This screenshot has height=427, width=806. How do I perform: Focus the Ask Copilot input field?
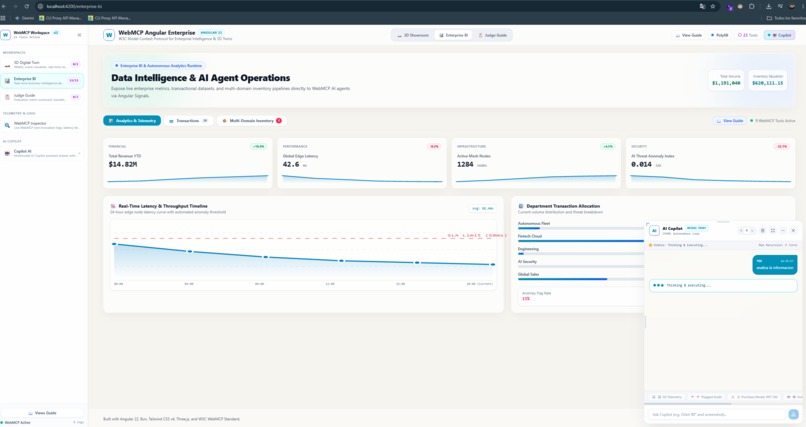(717, 414)
